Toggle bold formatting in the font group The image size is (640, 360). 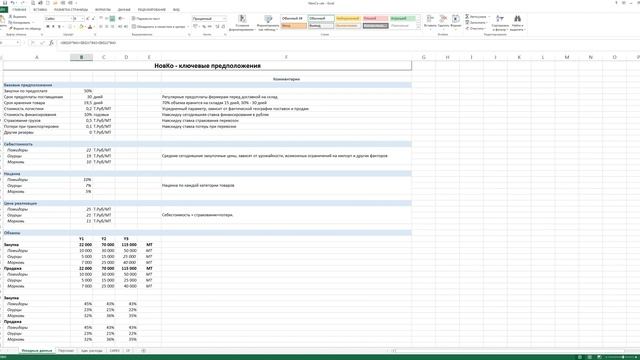(48, 27)
